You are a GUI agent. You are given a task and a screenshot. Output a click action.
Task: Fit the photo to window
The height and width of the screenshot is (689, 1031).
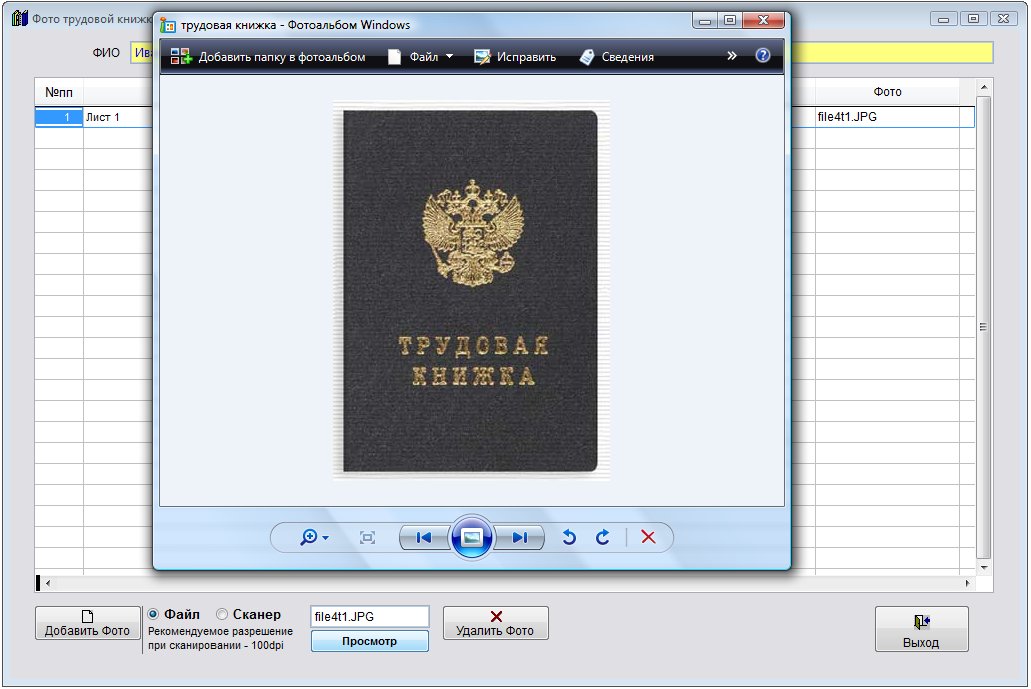coord(368,538)
